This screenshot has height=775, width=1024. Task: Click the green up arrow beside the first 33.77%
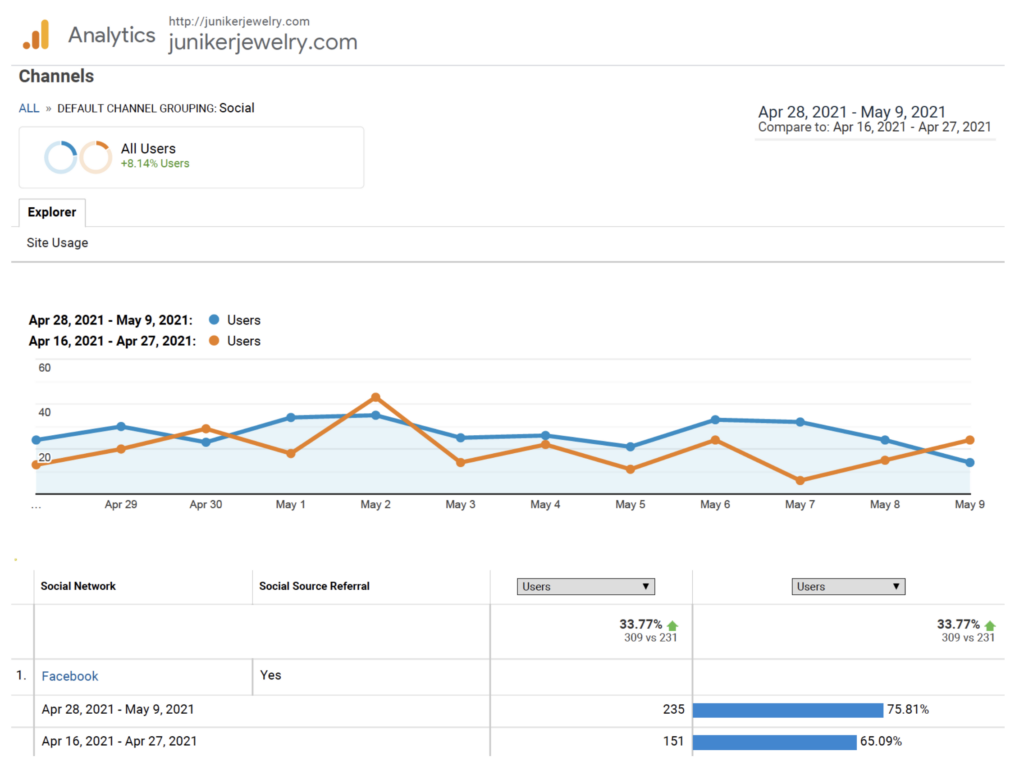click(673, 625)
